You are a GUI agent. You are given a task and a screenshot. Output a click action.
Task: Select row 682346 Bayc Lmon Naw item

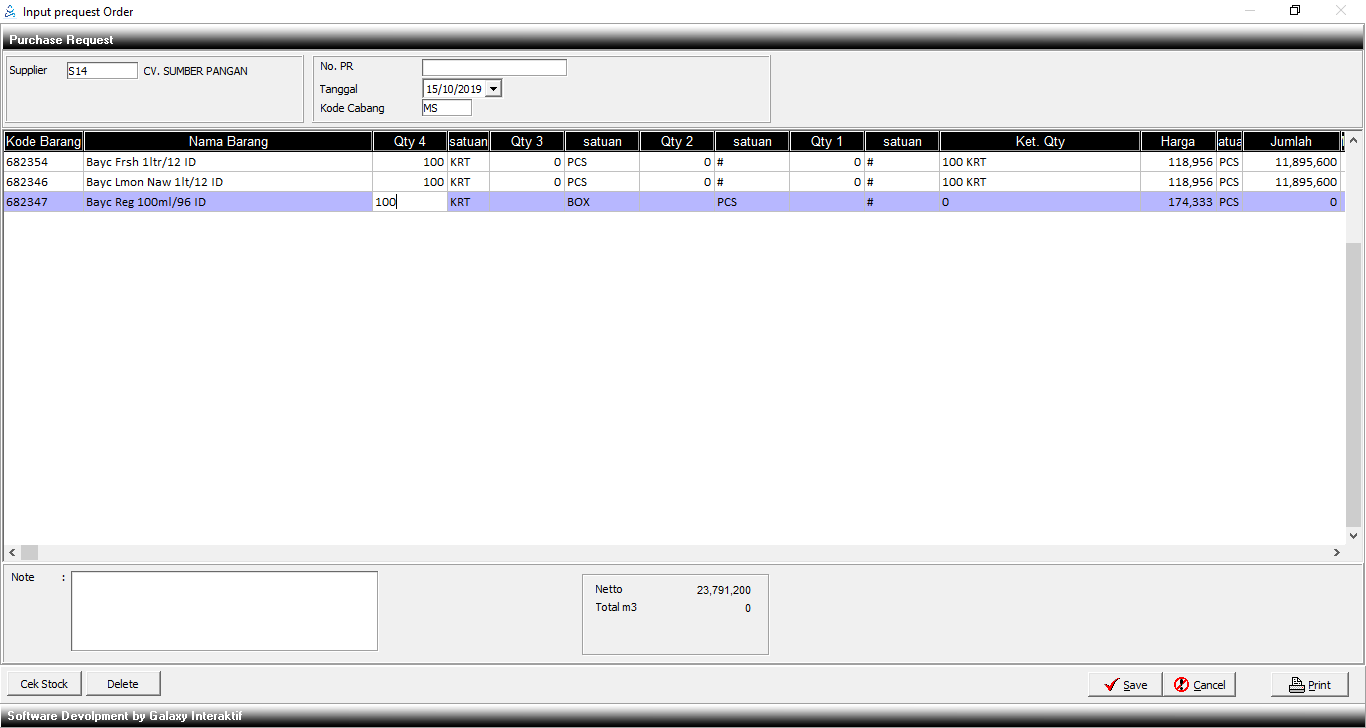[154, 182]
